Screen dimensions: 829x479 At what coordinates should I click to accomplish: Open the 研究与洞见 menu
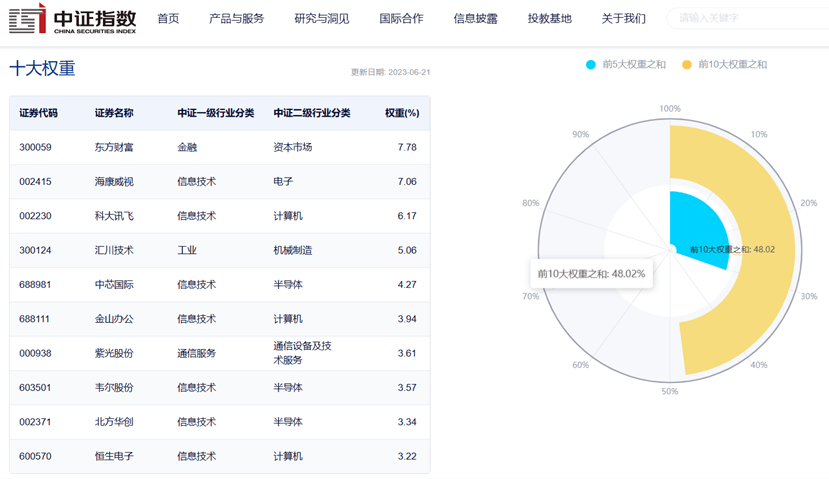point(321,19)
